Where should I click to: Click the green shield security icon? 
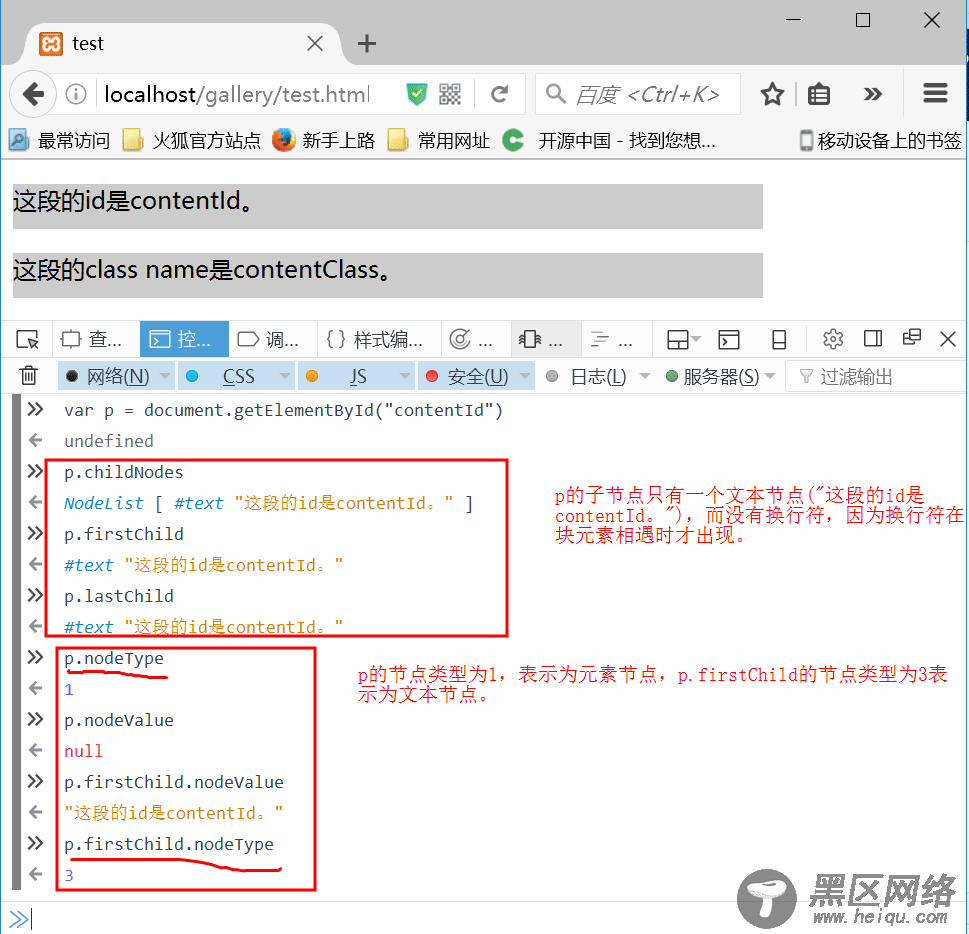[x=417, y=94]
